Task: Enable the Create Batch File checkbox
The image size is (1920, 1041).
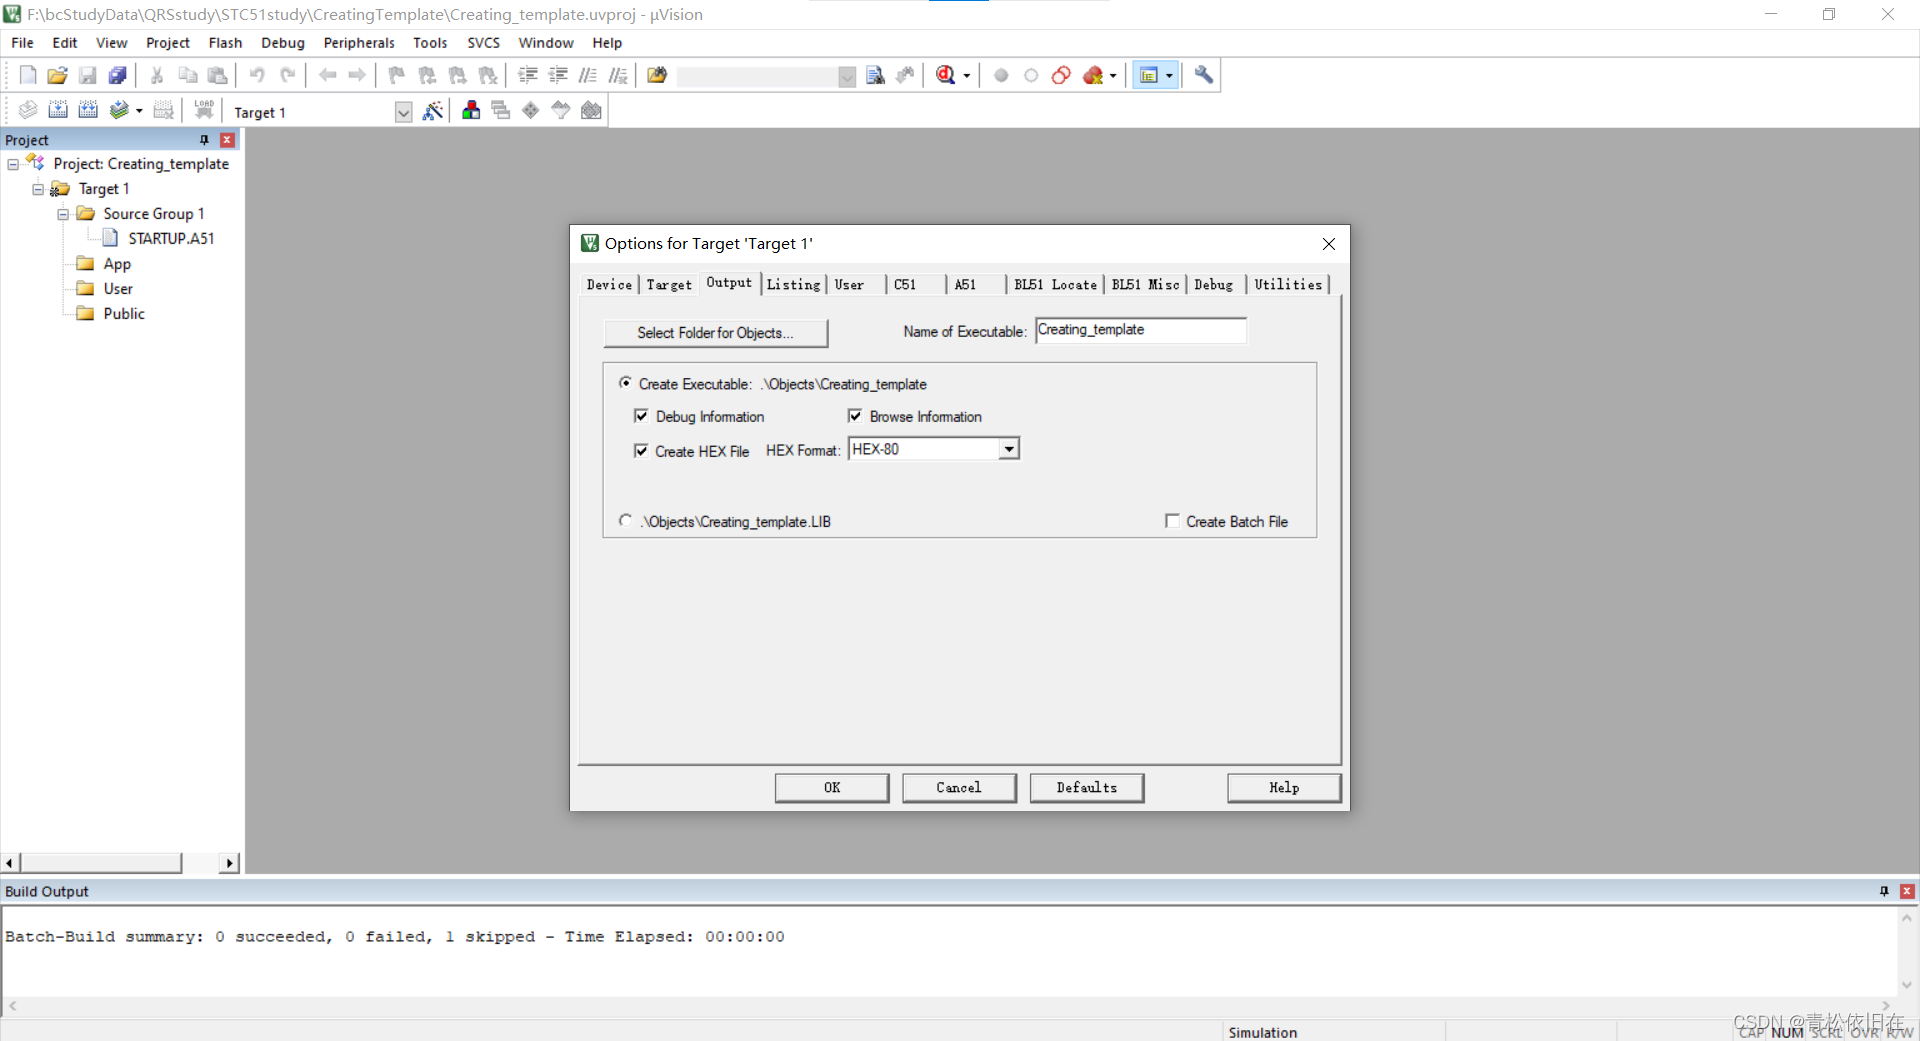Action: [1172, 521]
